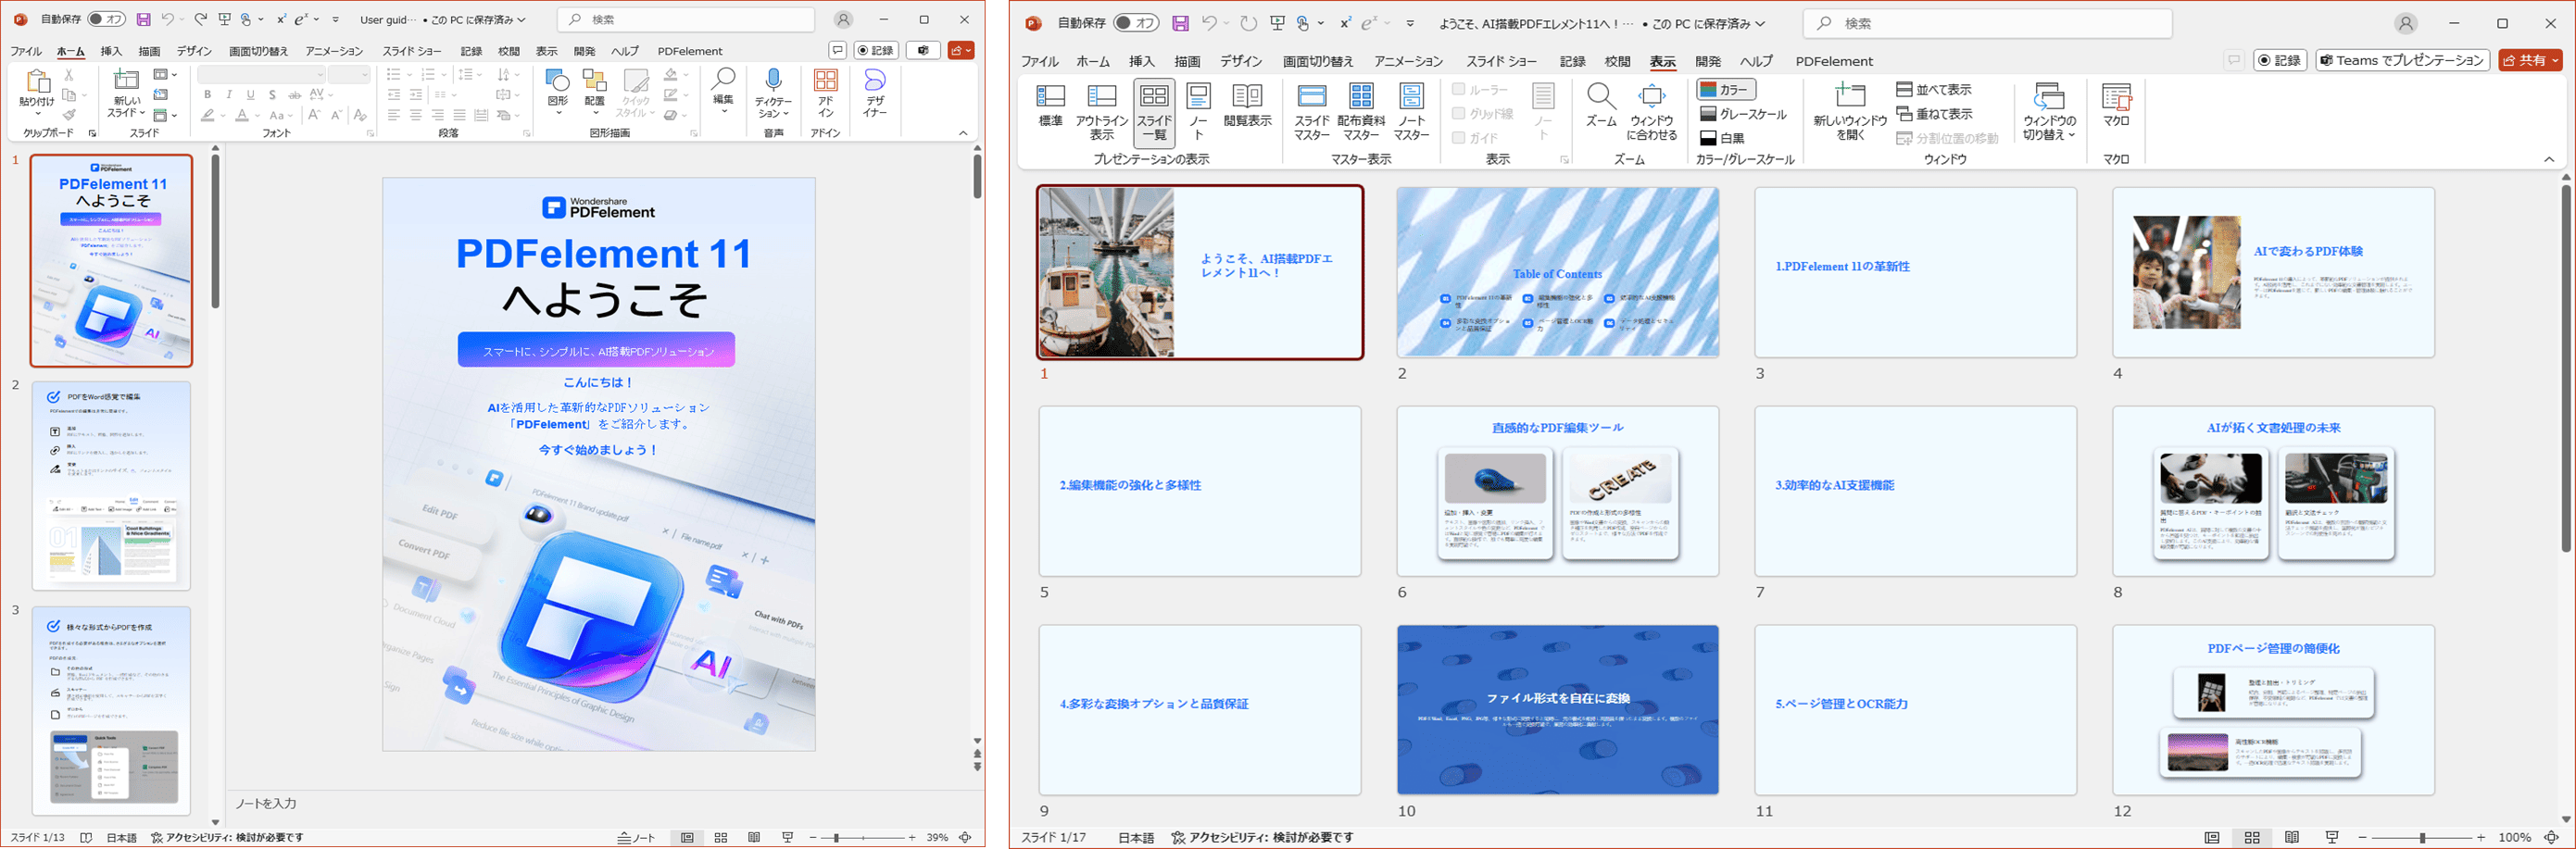Select Color mode in right window ribbon
2576x849 pixels.
[x=1726, y=89]
